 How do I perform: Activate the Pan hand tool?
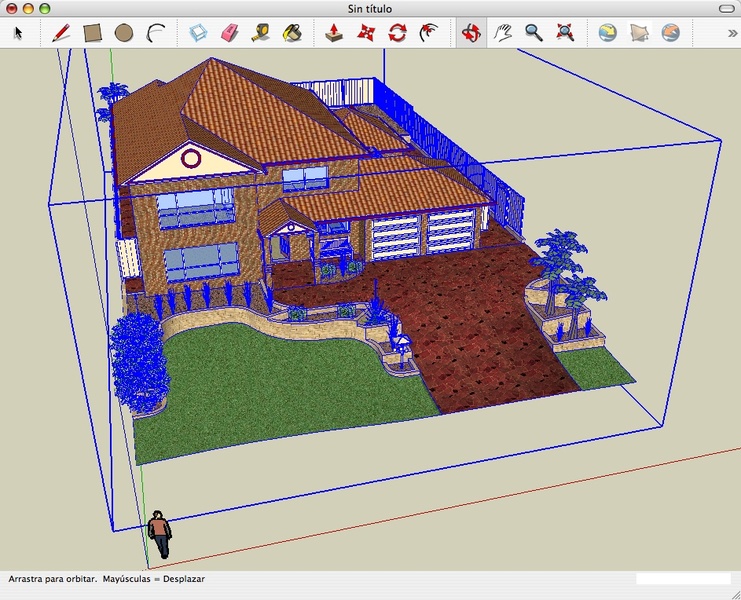(503, 33)
